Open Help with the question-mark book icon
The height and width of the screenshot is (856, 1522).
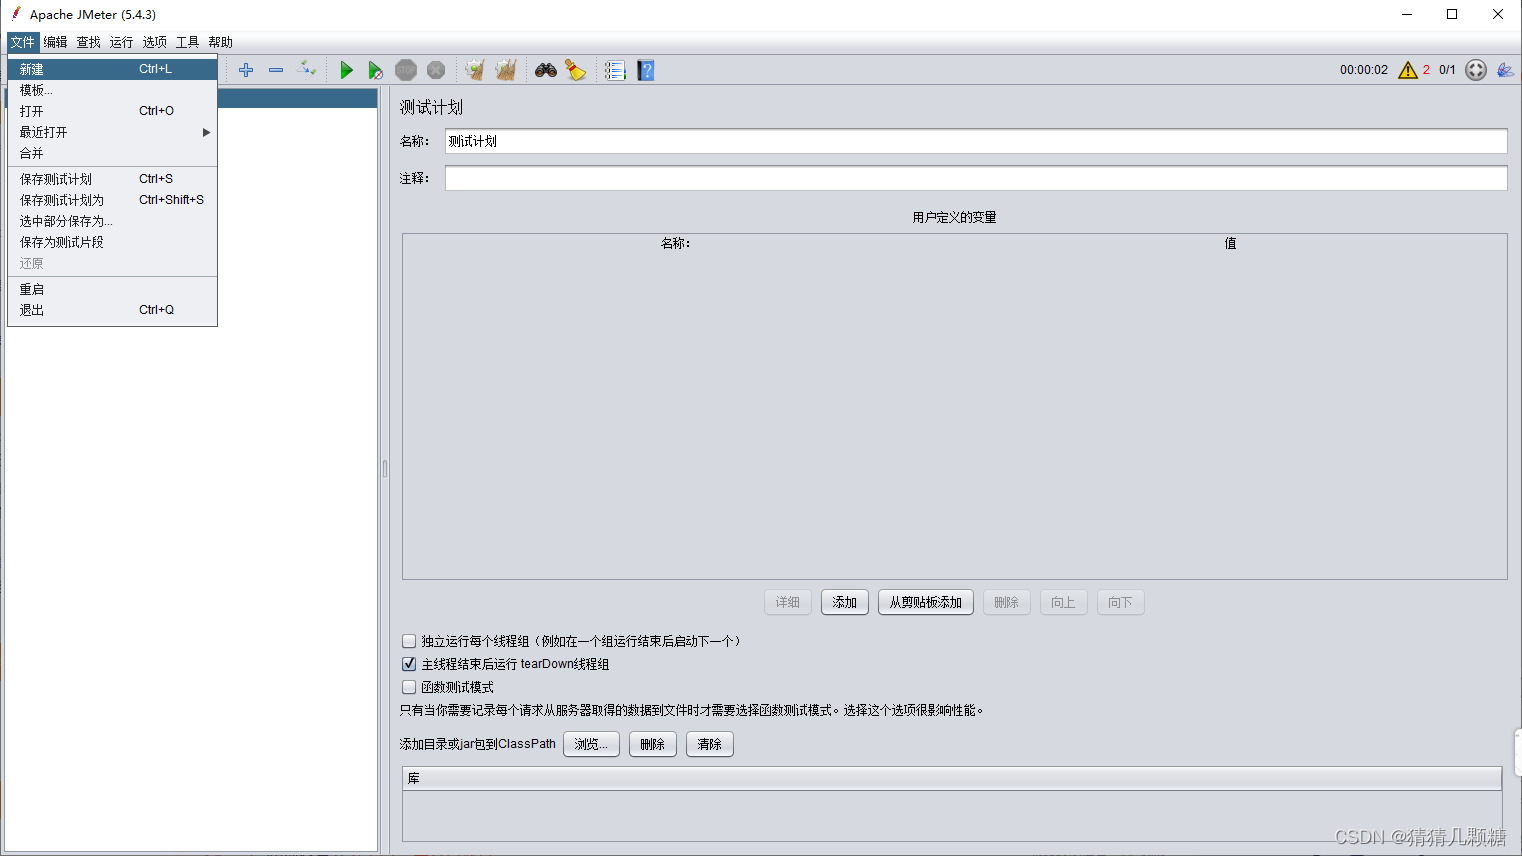click(646, 70)
